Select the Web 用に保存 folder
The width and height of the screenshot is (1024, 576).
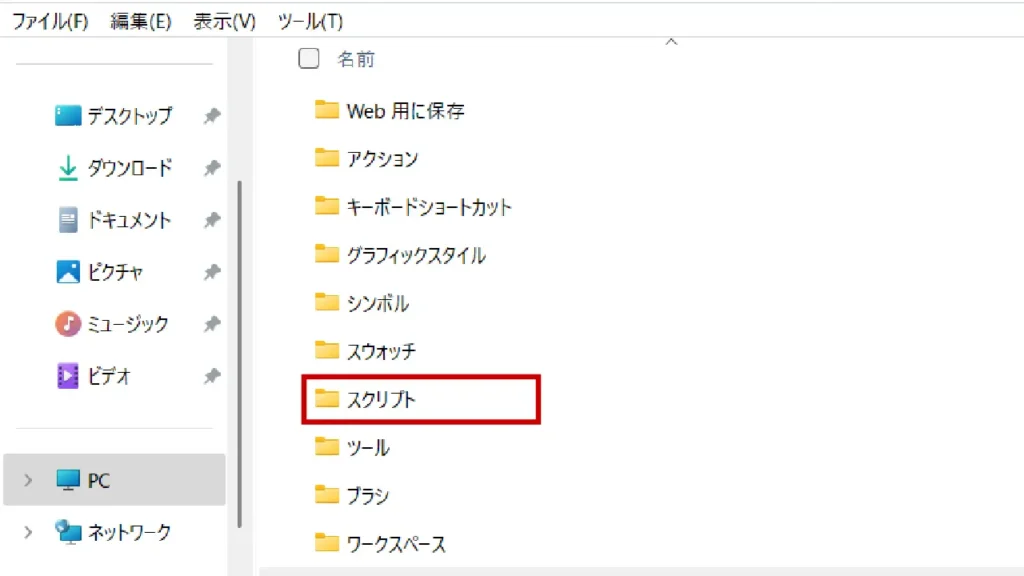pos(405,111)
